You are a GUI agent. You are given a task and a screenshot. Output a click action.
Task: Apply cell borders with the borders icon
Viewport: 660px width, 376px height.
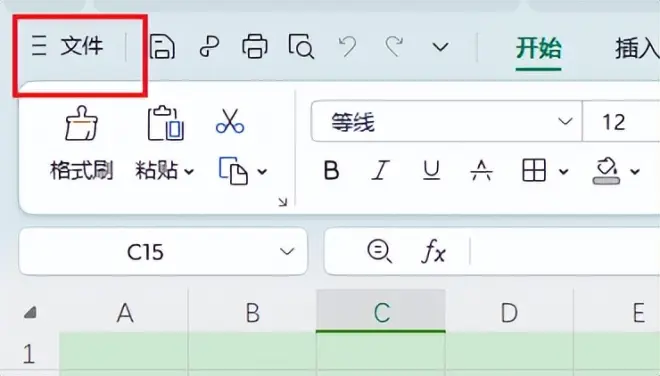point(534,171)
